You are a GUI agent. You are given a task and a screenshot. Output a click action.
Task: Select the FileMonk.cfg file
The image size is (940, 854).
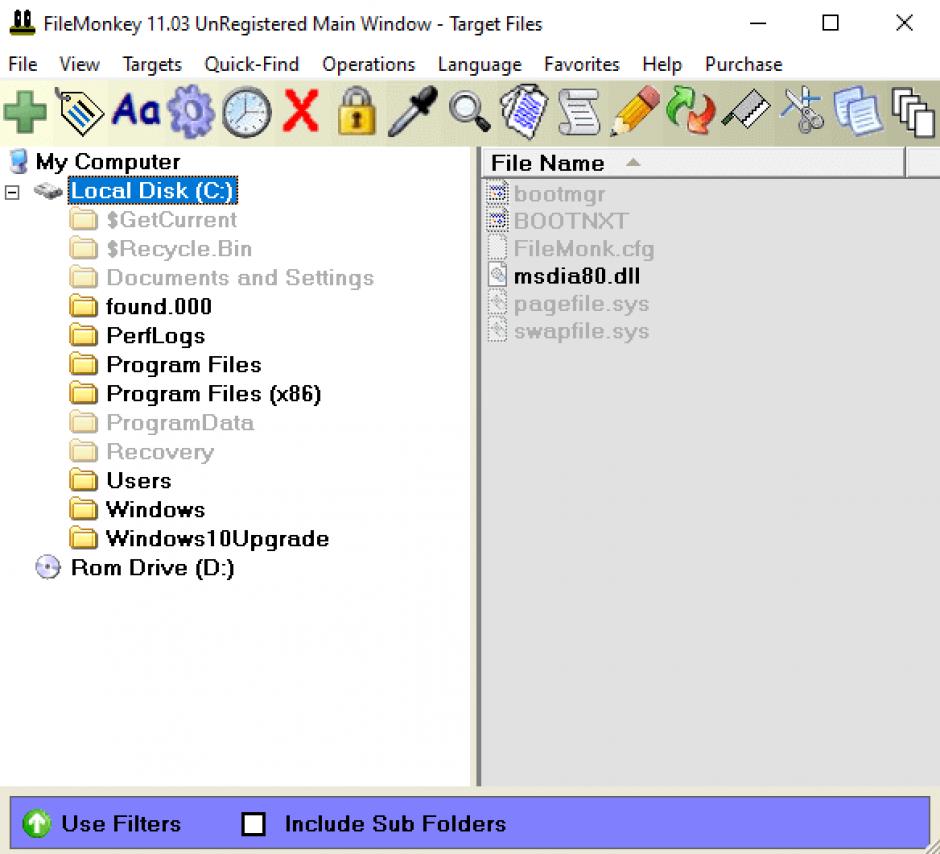584,249
